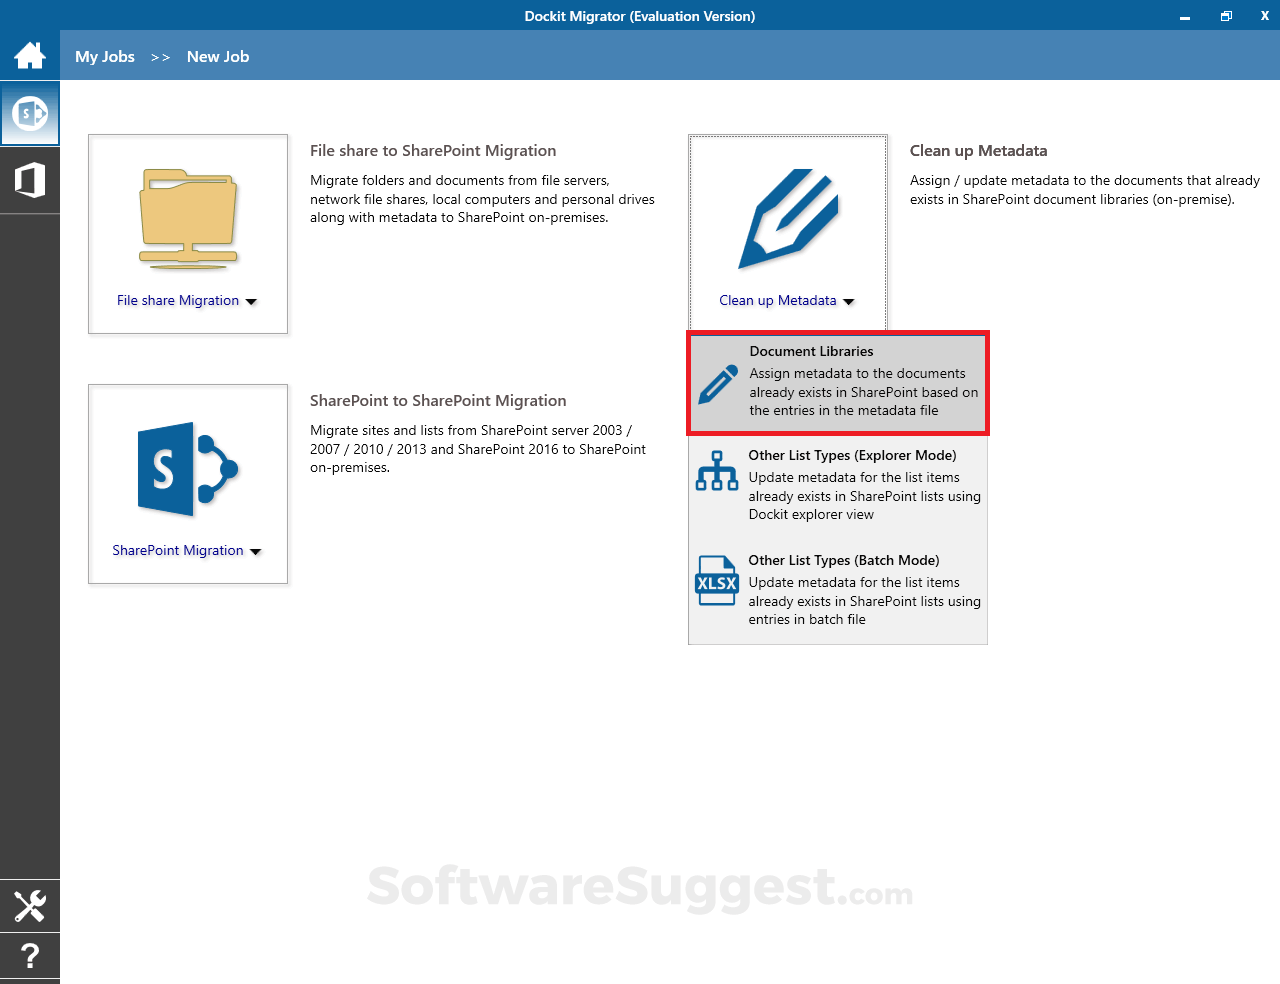1280x984 pixels.
Task: Expand the SharePoint Migration dropdown arrow
Action: click(255, 551)
